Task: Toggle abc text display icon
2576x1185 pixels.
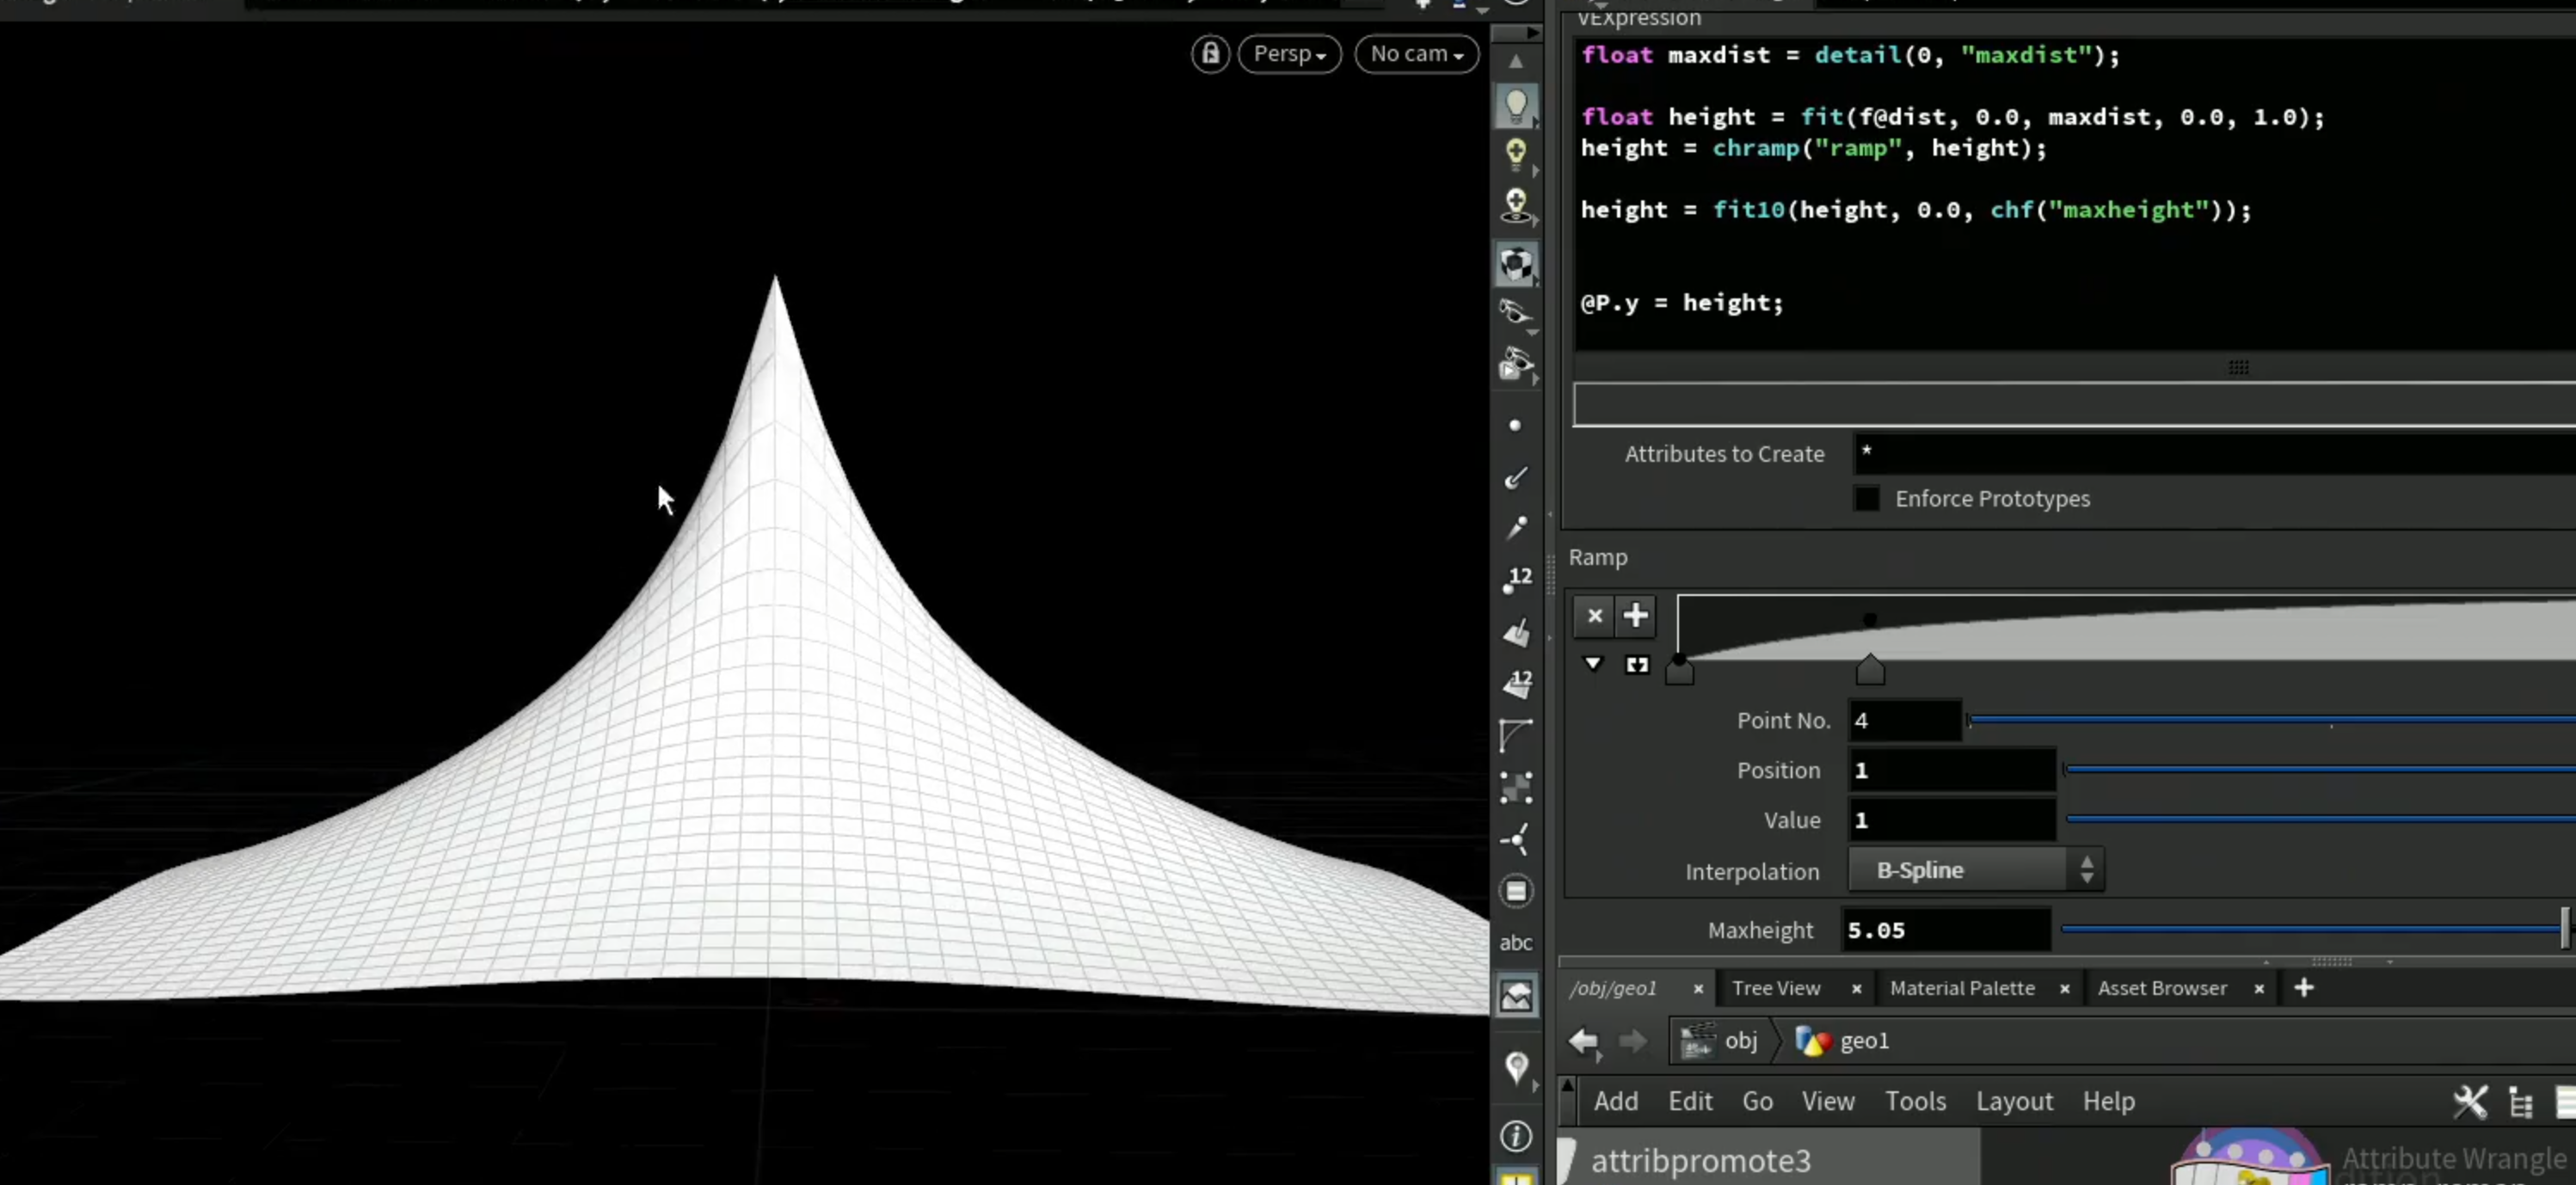Action: click(1516, 942)
